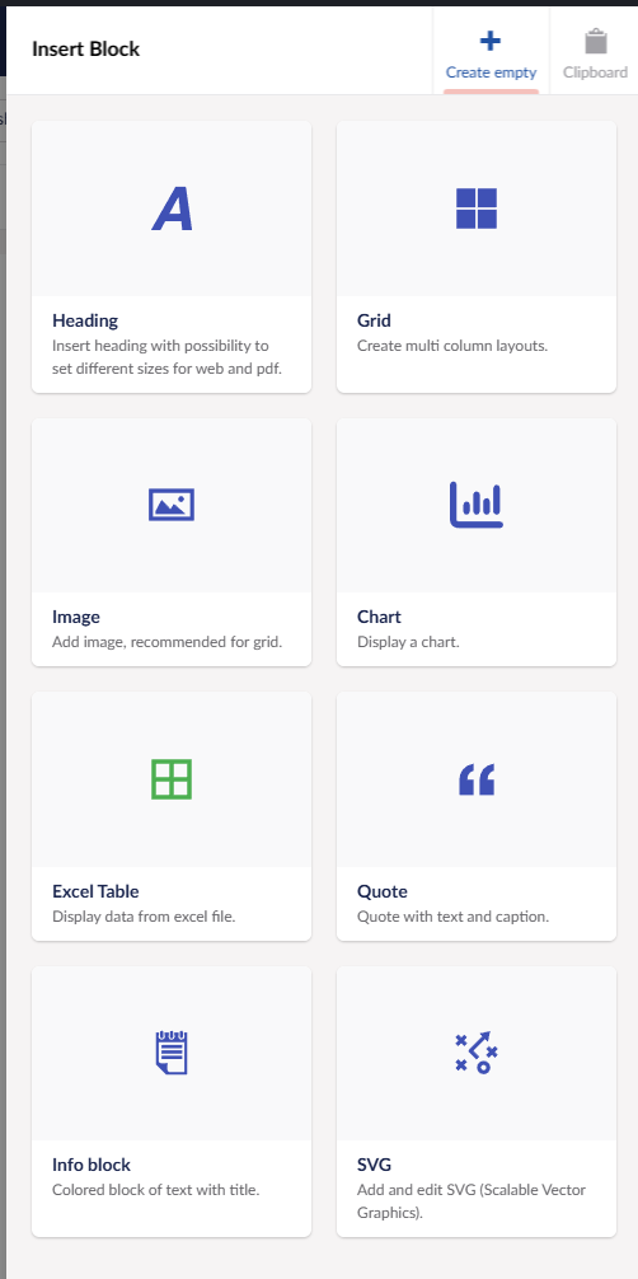The width and height of the screenshot is (638, 1279).
Task: Click the plus icon above Create empty
Action: (490, 41)
